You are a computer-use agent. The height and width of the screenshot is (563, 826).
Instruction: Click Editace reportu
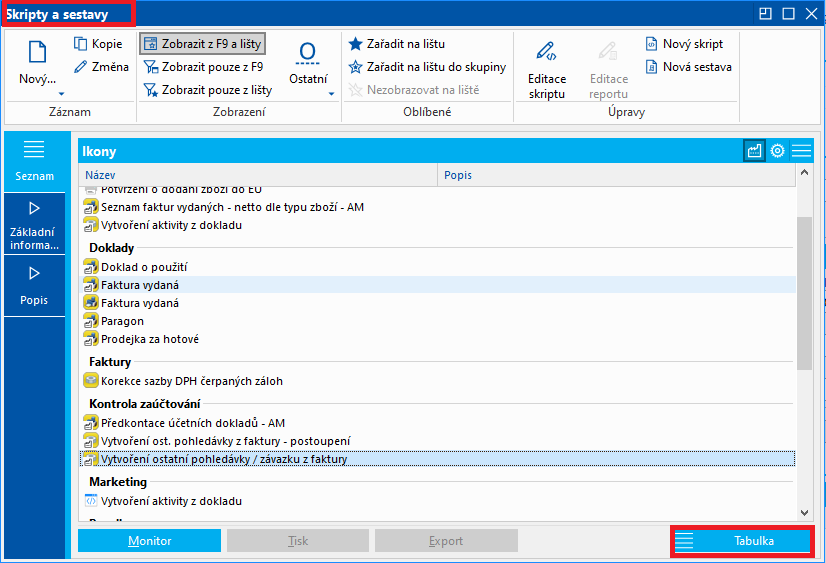[608, 70]
